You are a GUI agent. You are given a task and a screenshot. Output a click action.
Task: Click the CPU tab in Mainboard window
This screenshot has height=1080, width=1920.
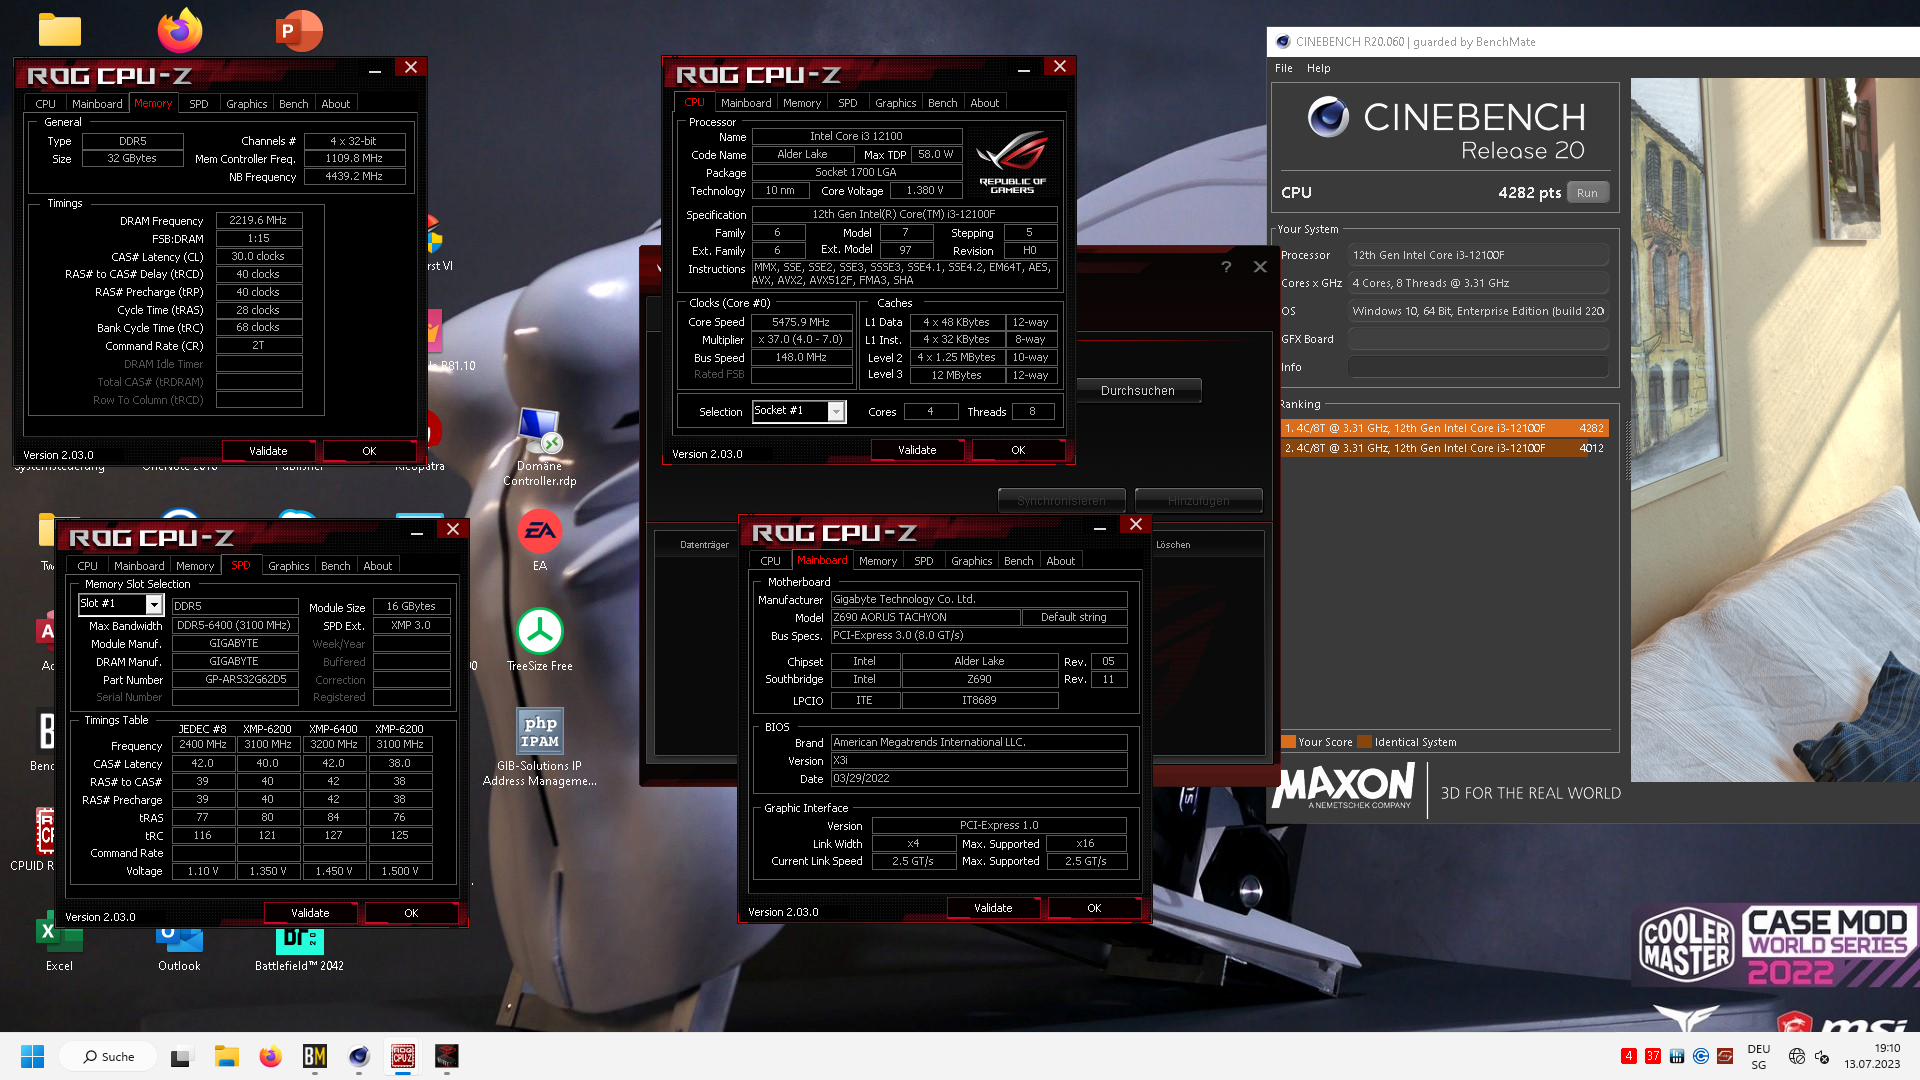pos(770,561)
